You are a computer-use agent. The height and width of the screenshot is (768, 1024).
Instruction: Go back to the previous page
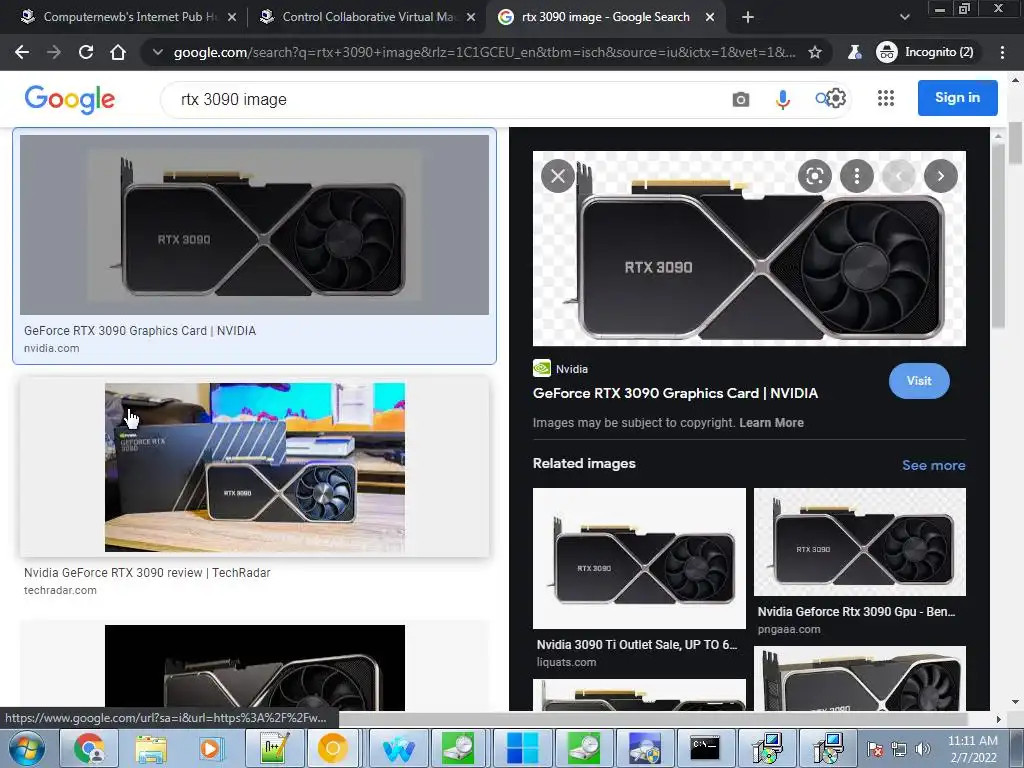(22, 52)
